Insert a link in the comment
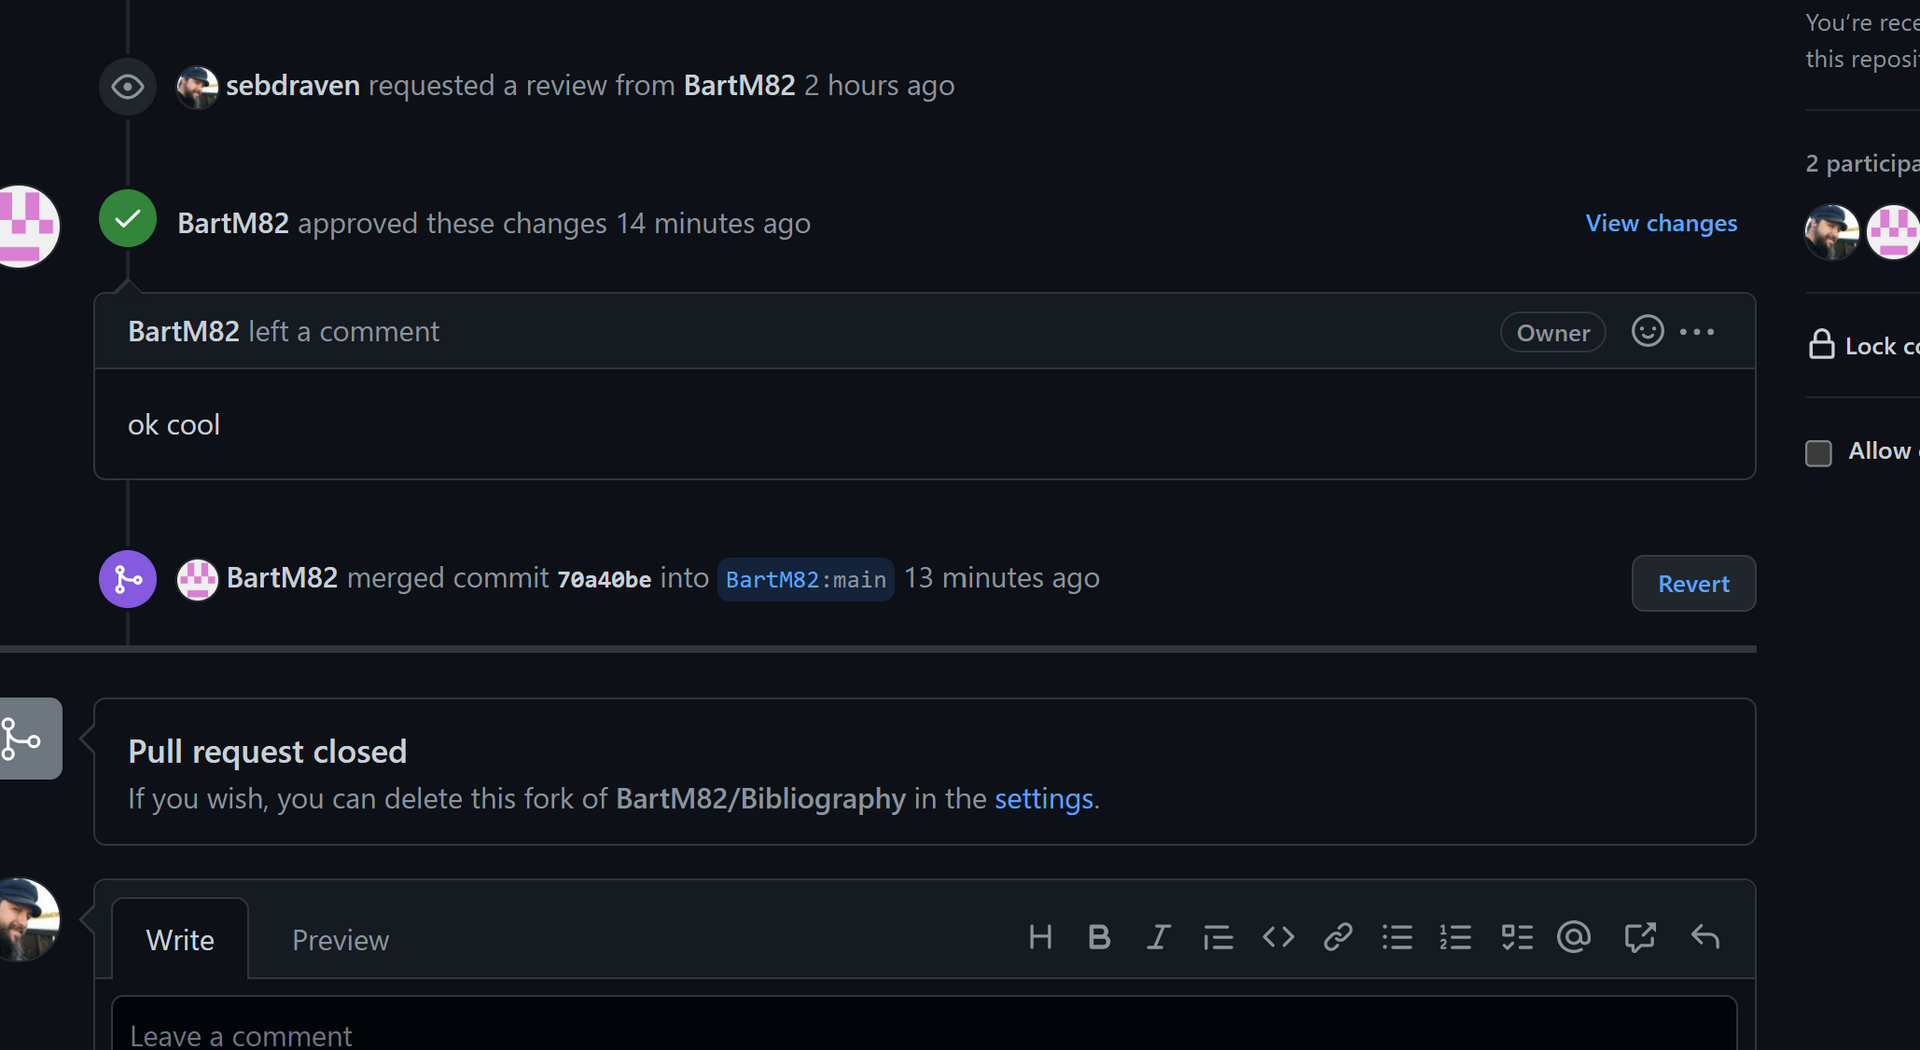Viewport: 1920px width, 1050px height. tap(1337, 938)
